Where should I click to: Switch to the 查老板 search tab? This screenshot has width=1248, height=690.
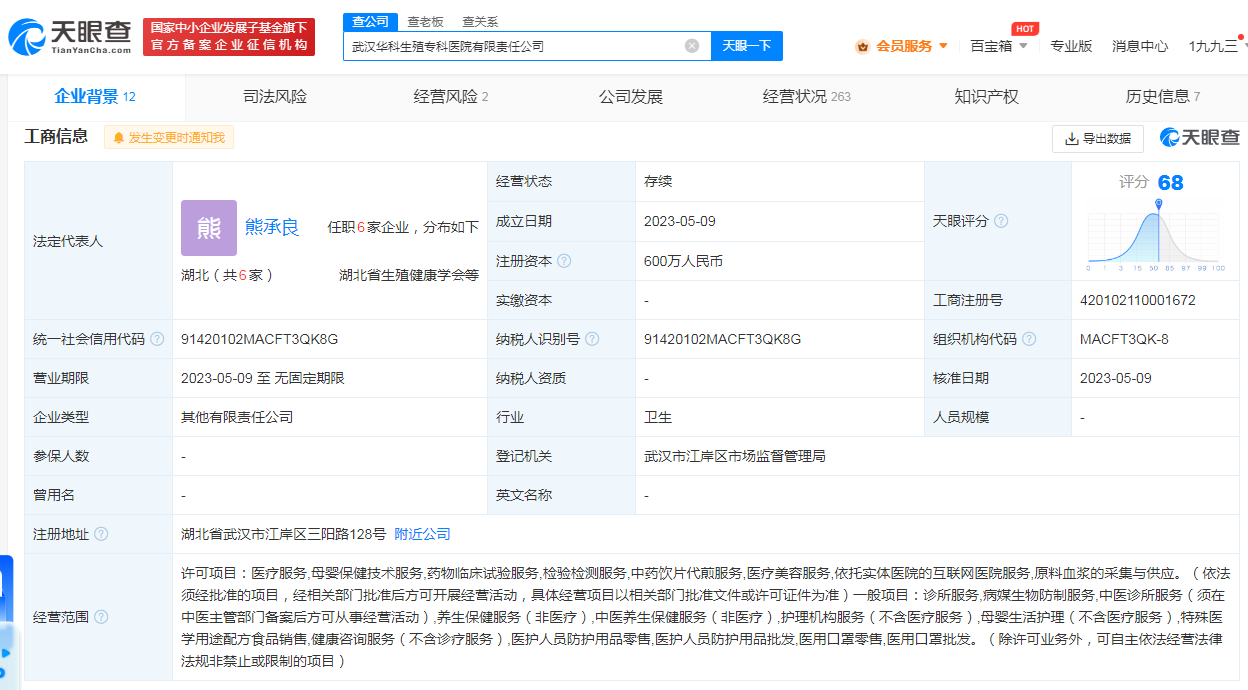(x=425, y=22)
